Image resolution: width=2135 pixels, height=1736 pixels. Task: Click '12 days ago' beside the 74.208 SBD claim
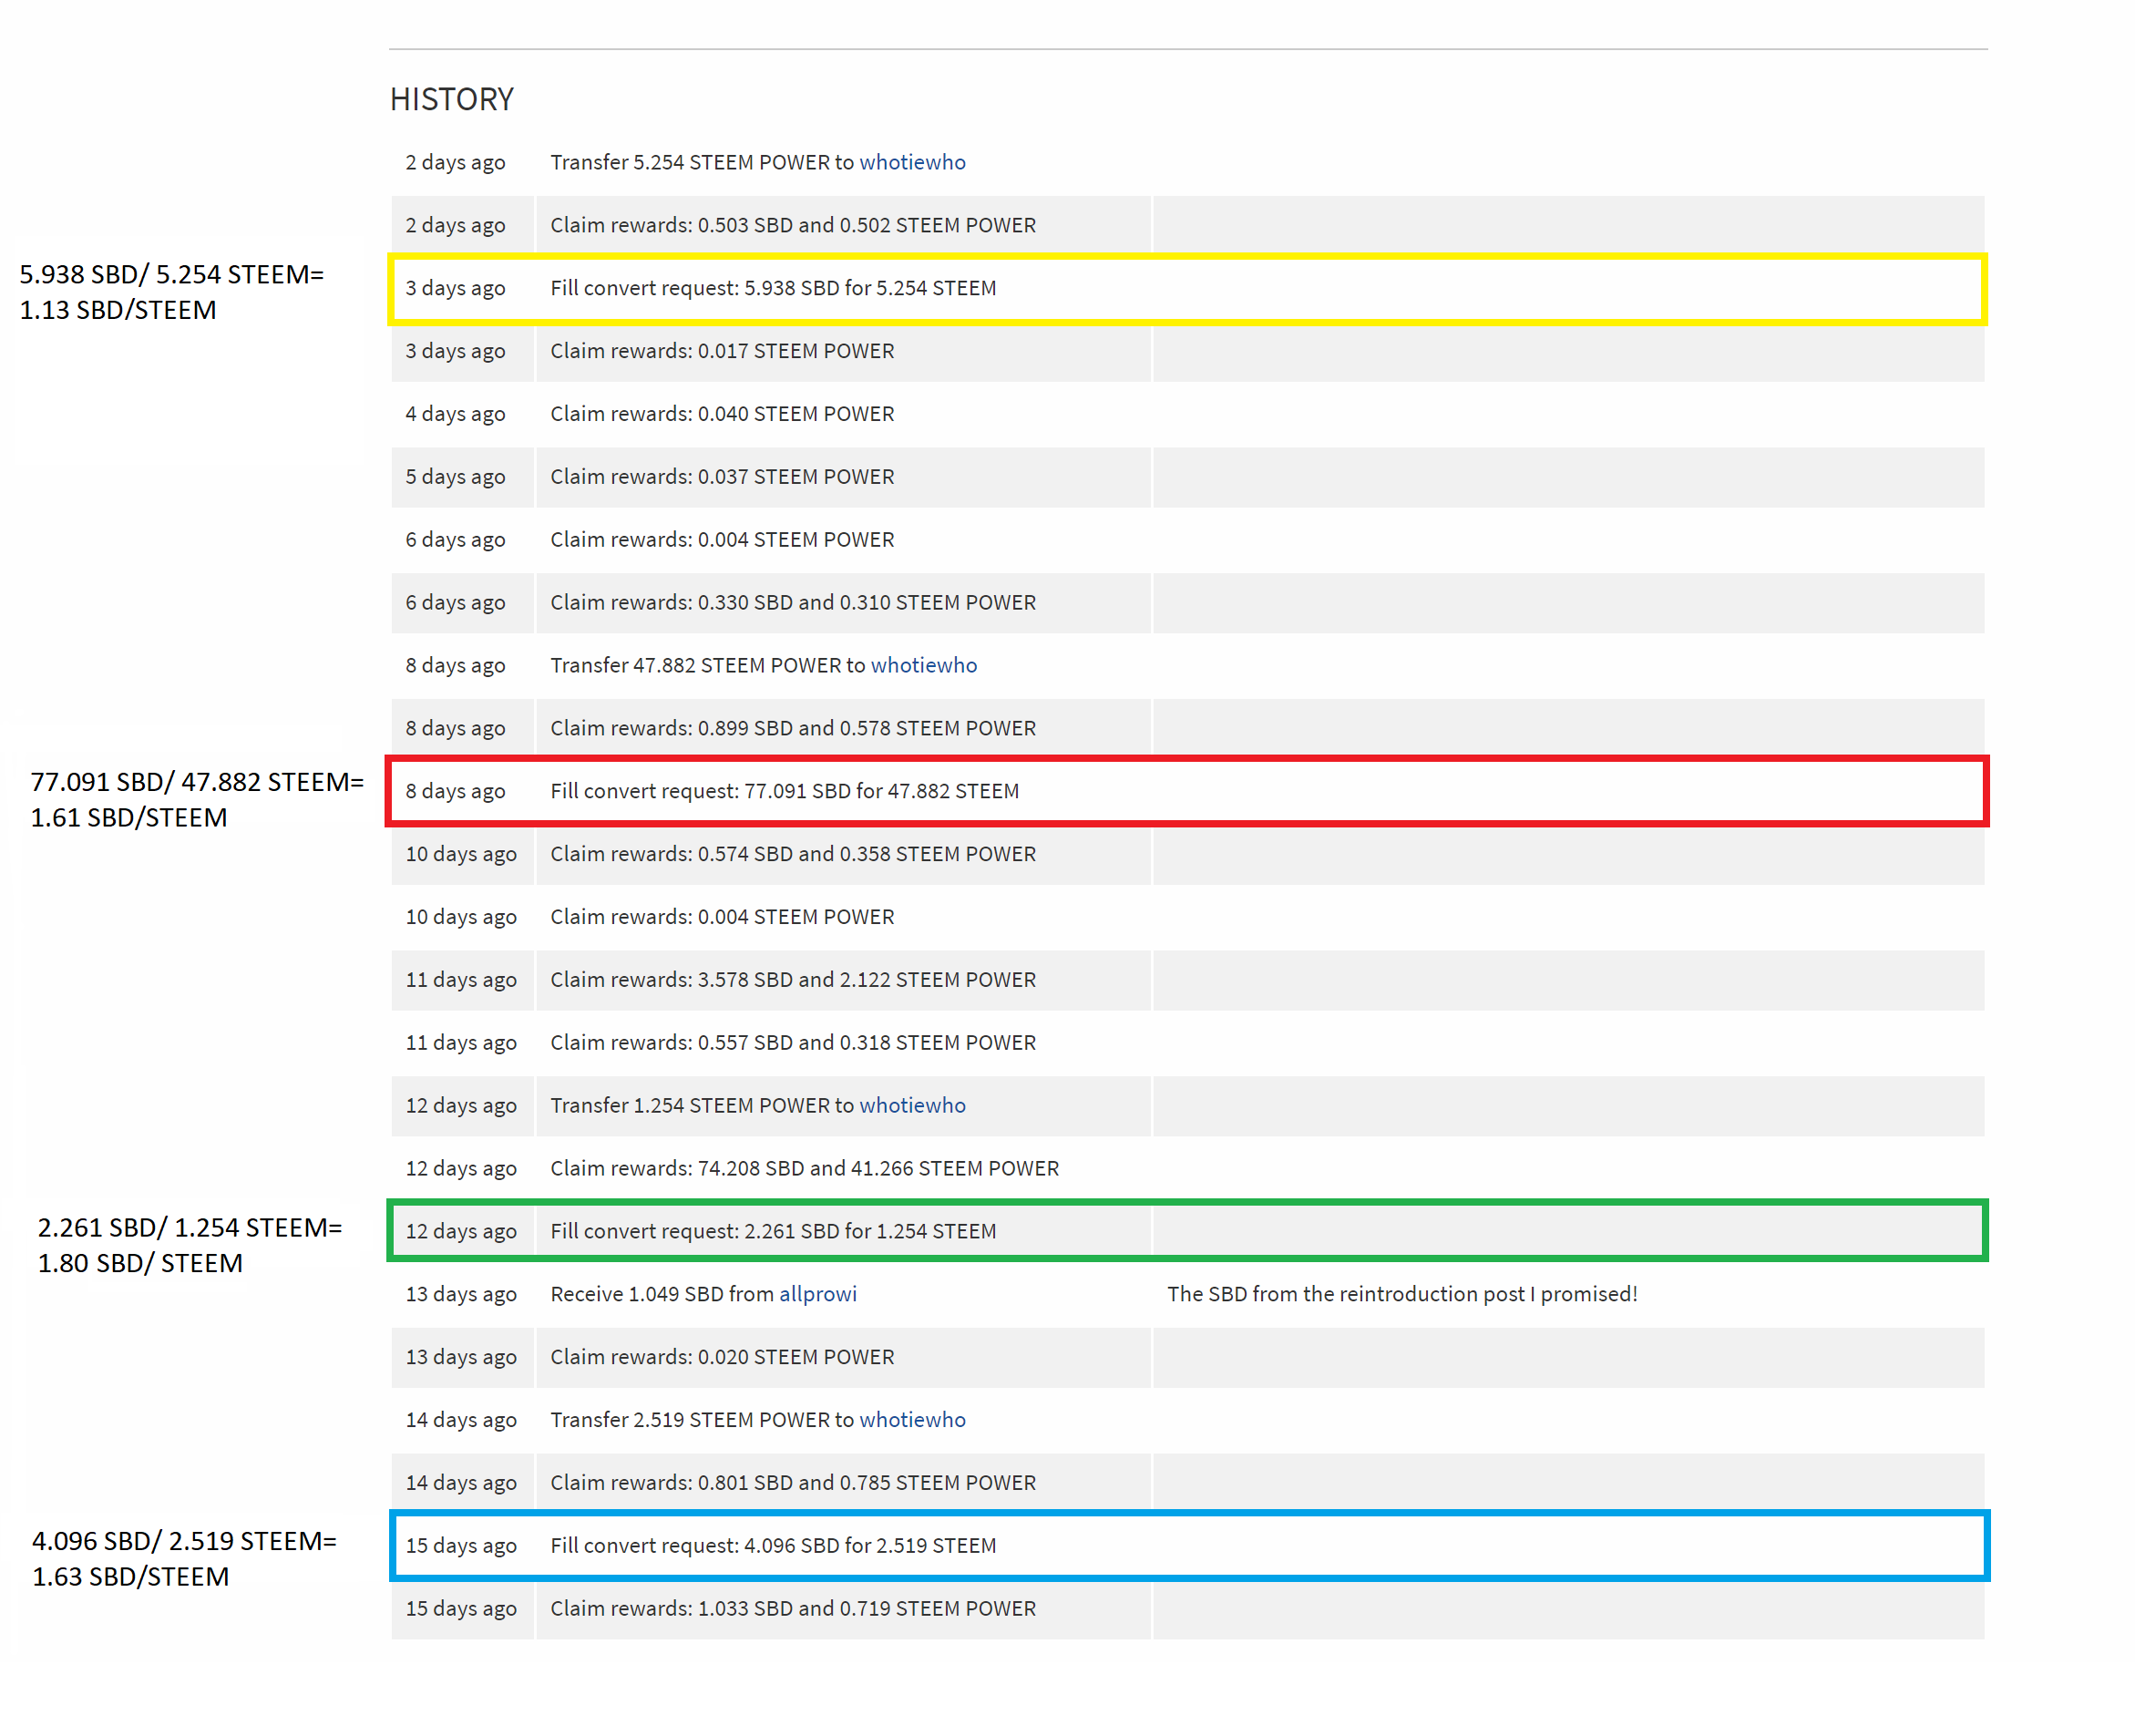[x=461, y=1168]
